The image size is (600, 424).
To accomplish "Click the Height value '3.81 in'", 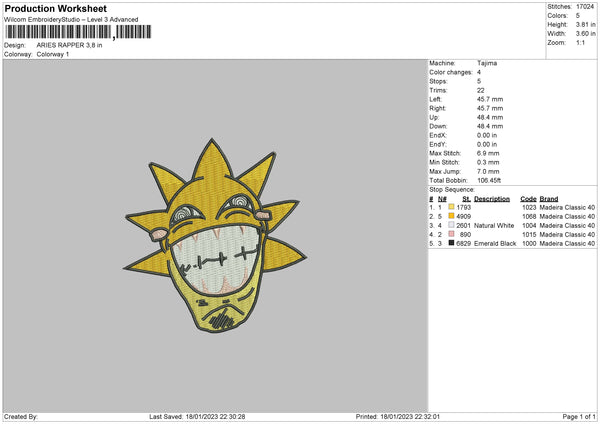I will (585, 24).
